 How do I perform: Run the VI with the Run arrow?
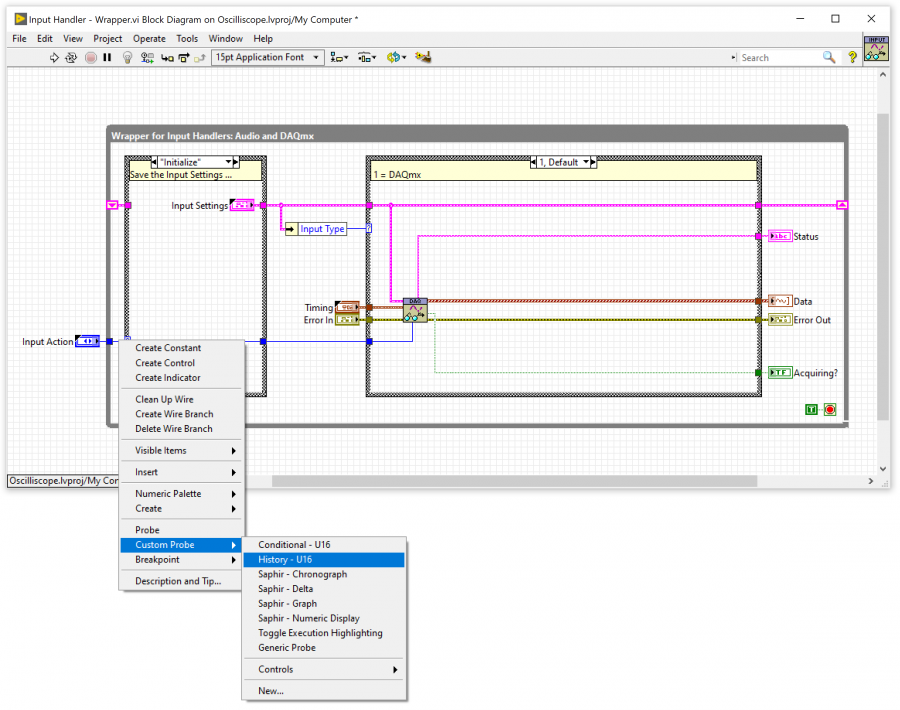click(52, 57)
